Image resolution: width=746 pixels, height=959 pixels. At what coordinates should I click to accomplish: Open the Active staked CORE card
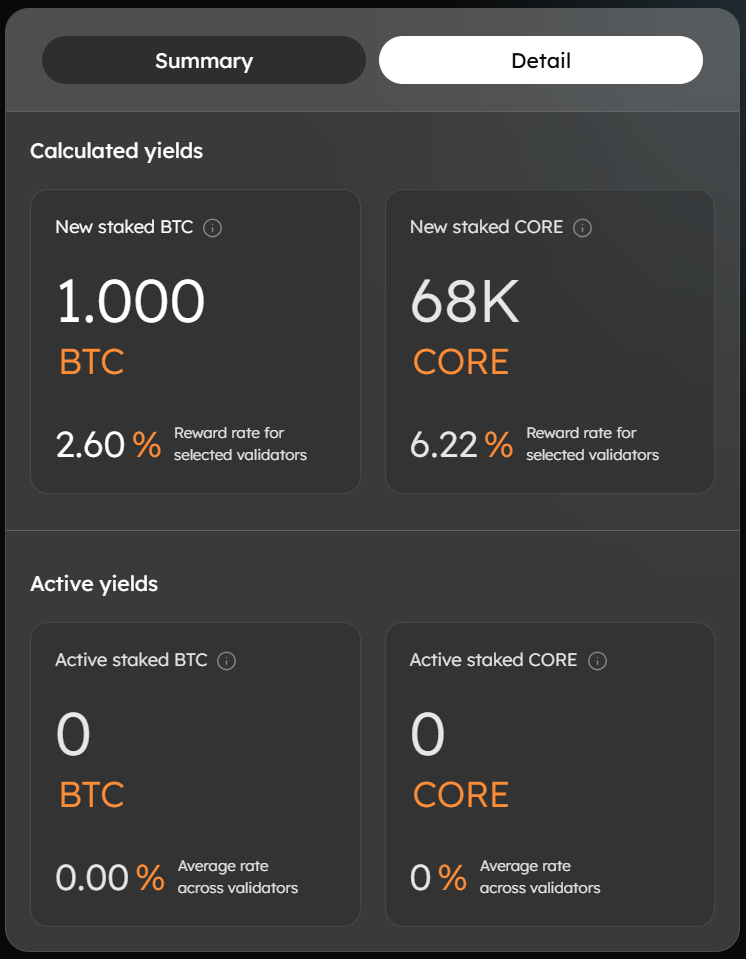coord(549,773)
